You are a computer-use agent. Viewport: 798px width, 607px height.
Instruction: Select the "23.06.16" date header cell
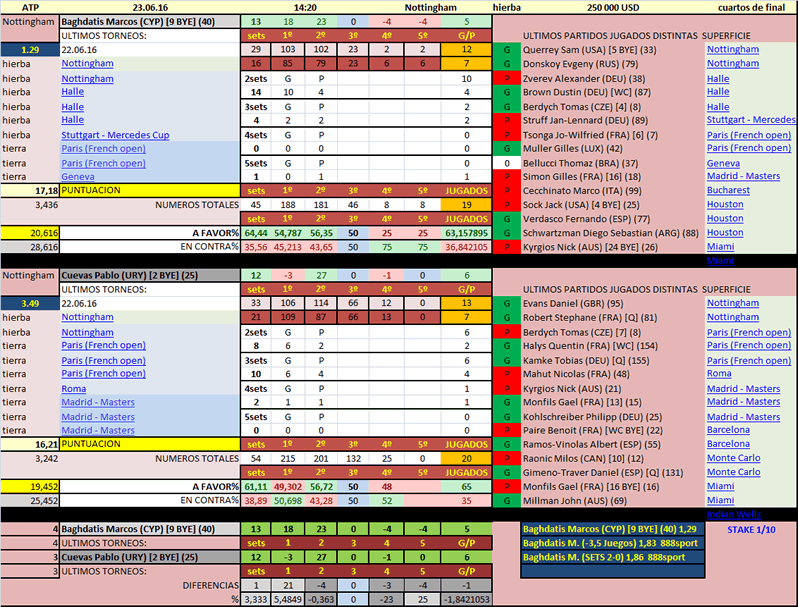150,7
